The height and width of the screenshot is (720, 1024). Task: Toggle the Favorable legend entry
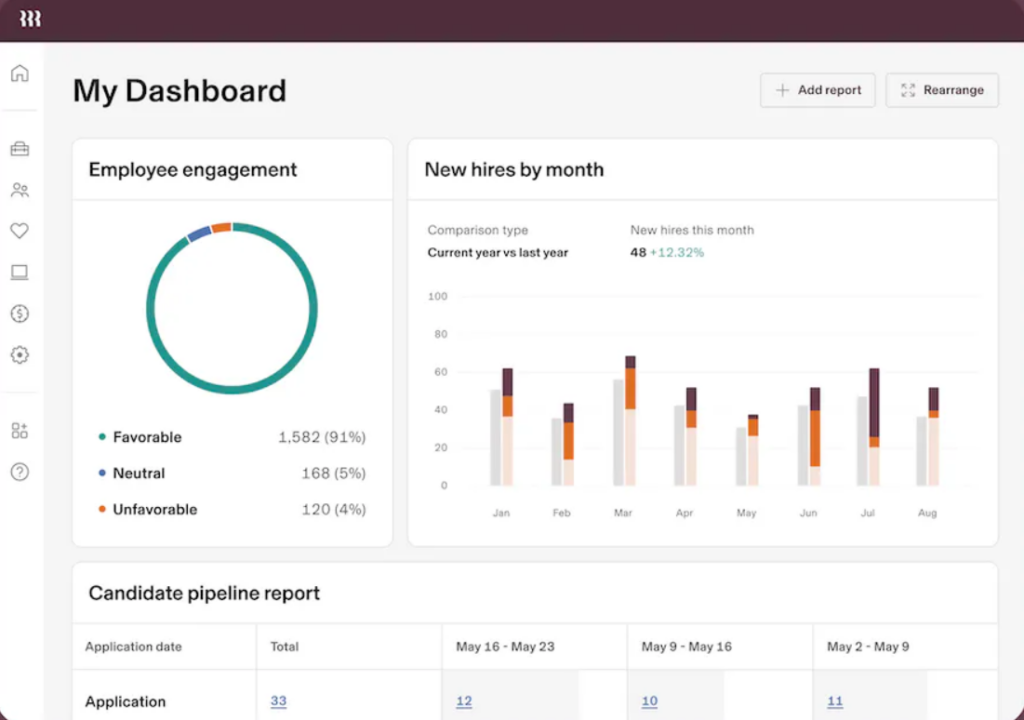(146, 437)
